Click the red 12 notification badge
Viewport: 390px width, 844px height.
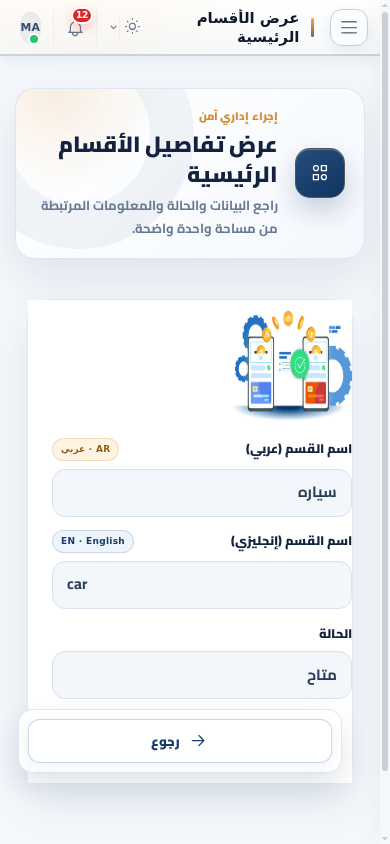(82, 15)
